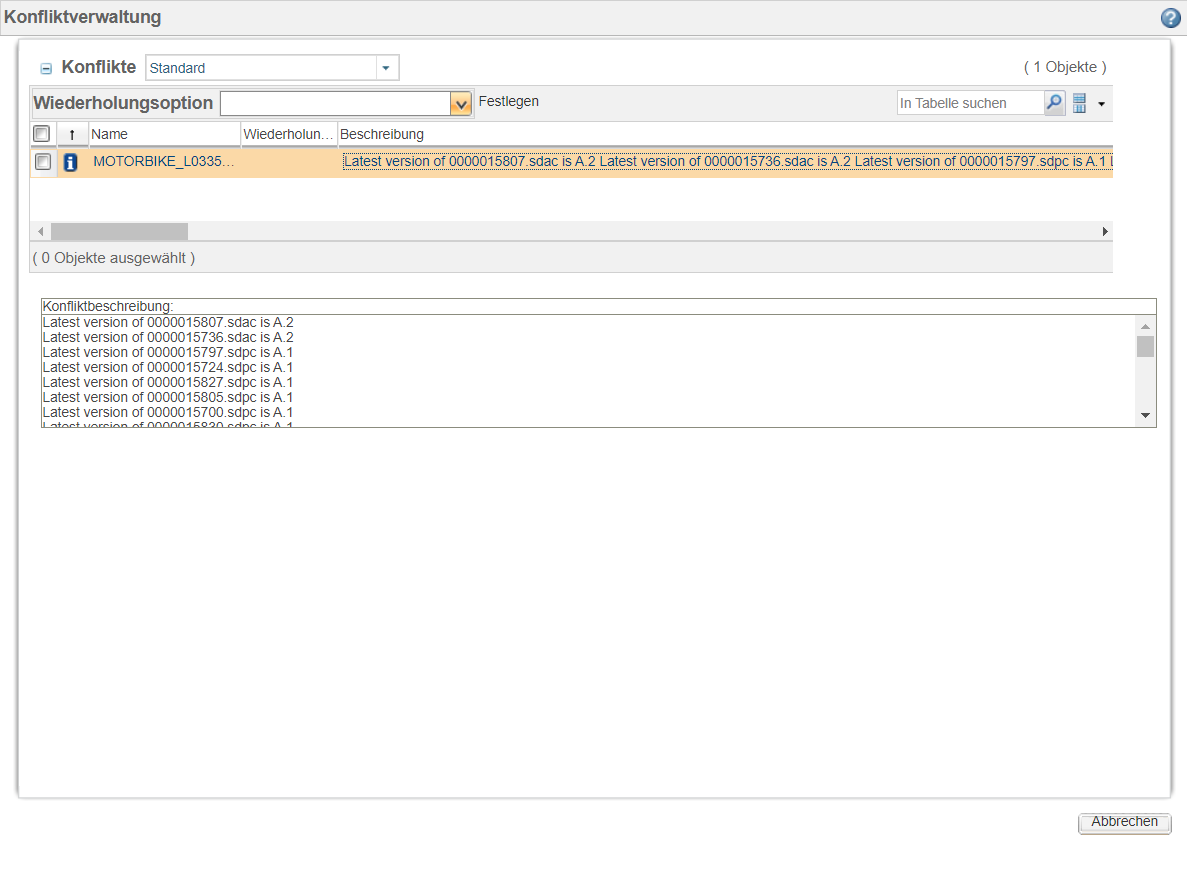Click the table scroll-left arrow
The image size is (1187, 875).
tap(41, 231)
